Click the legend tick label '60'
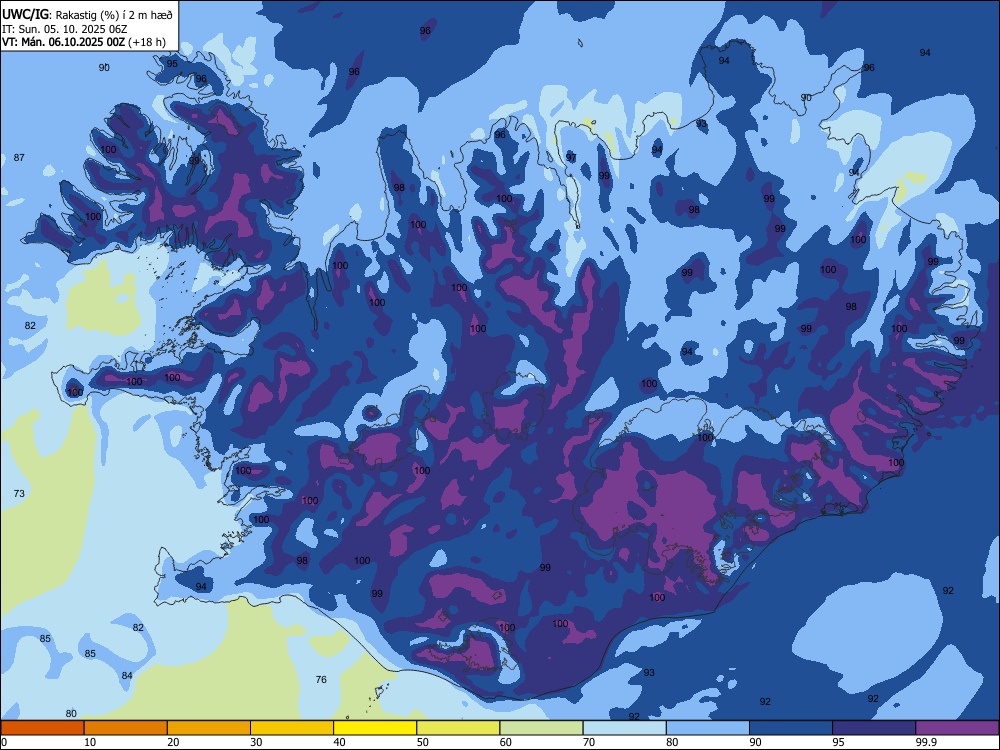The height and width of the screenshot is (750, 1000). point(506,742)
